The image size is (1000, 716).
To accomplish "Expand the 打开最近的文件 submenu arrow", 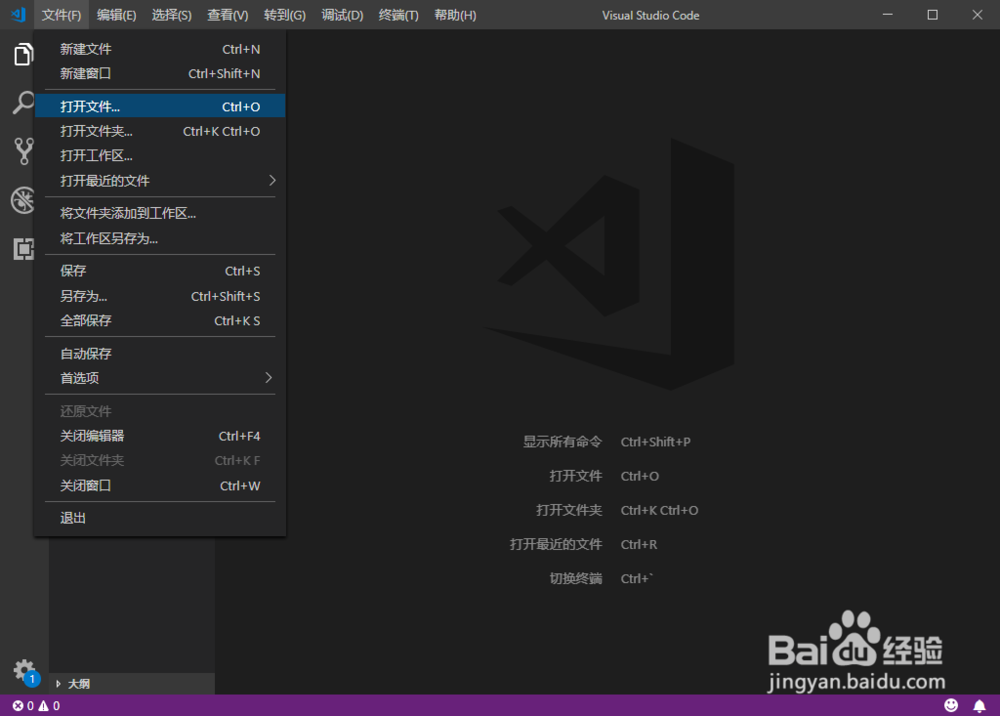I will [272, 180].
